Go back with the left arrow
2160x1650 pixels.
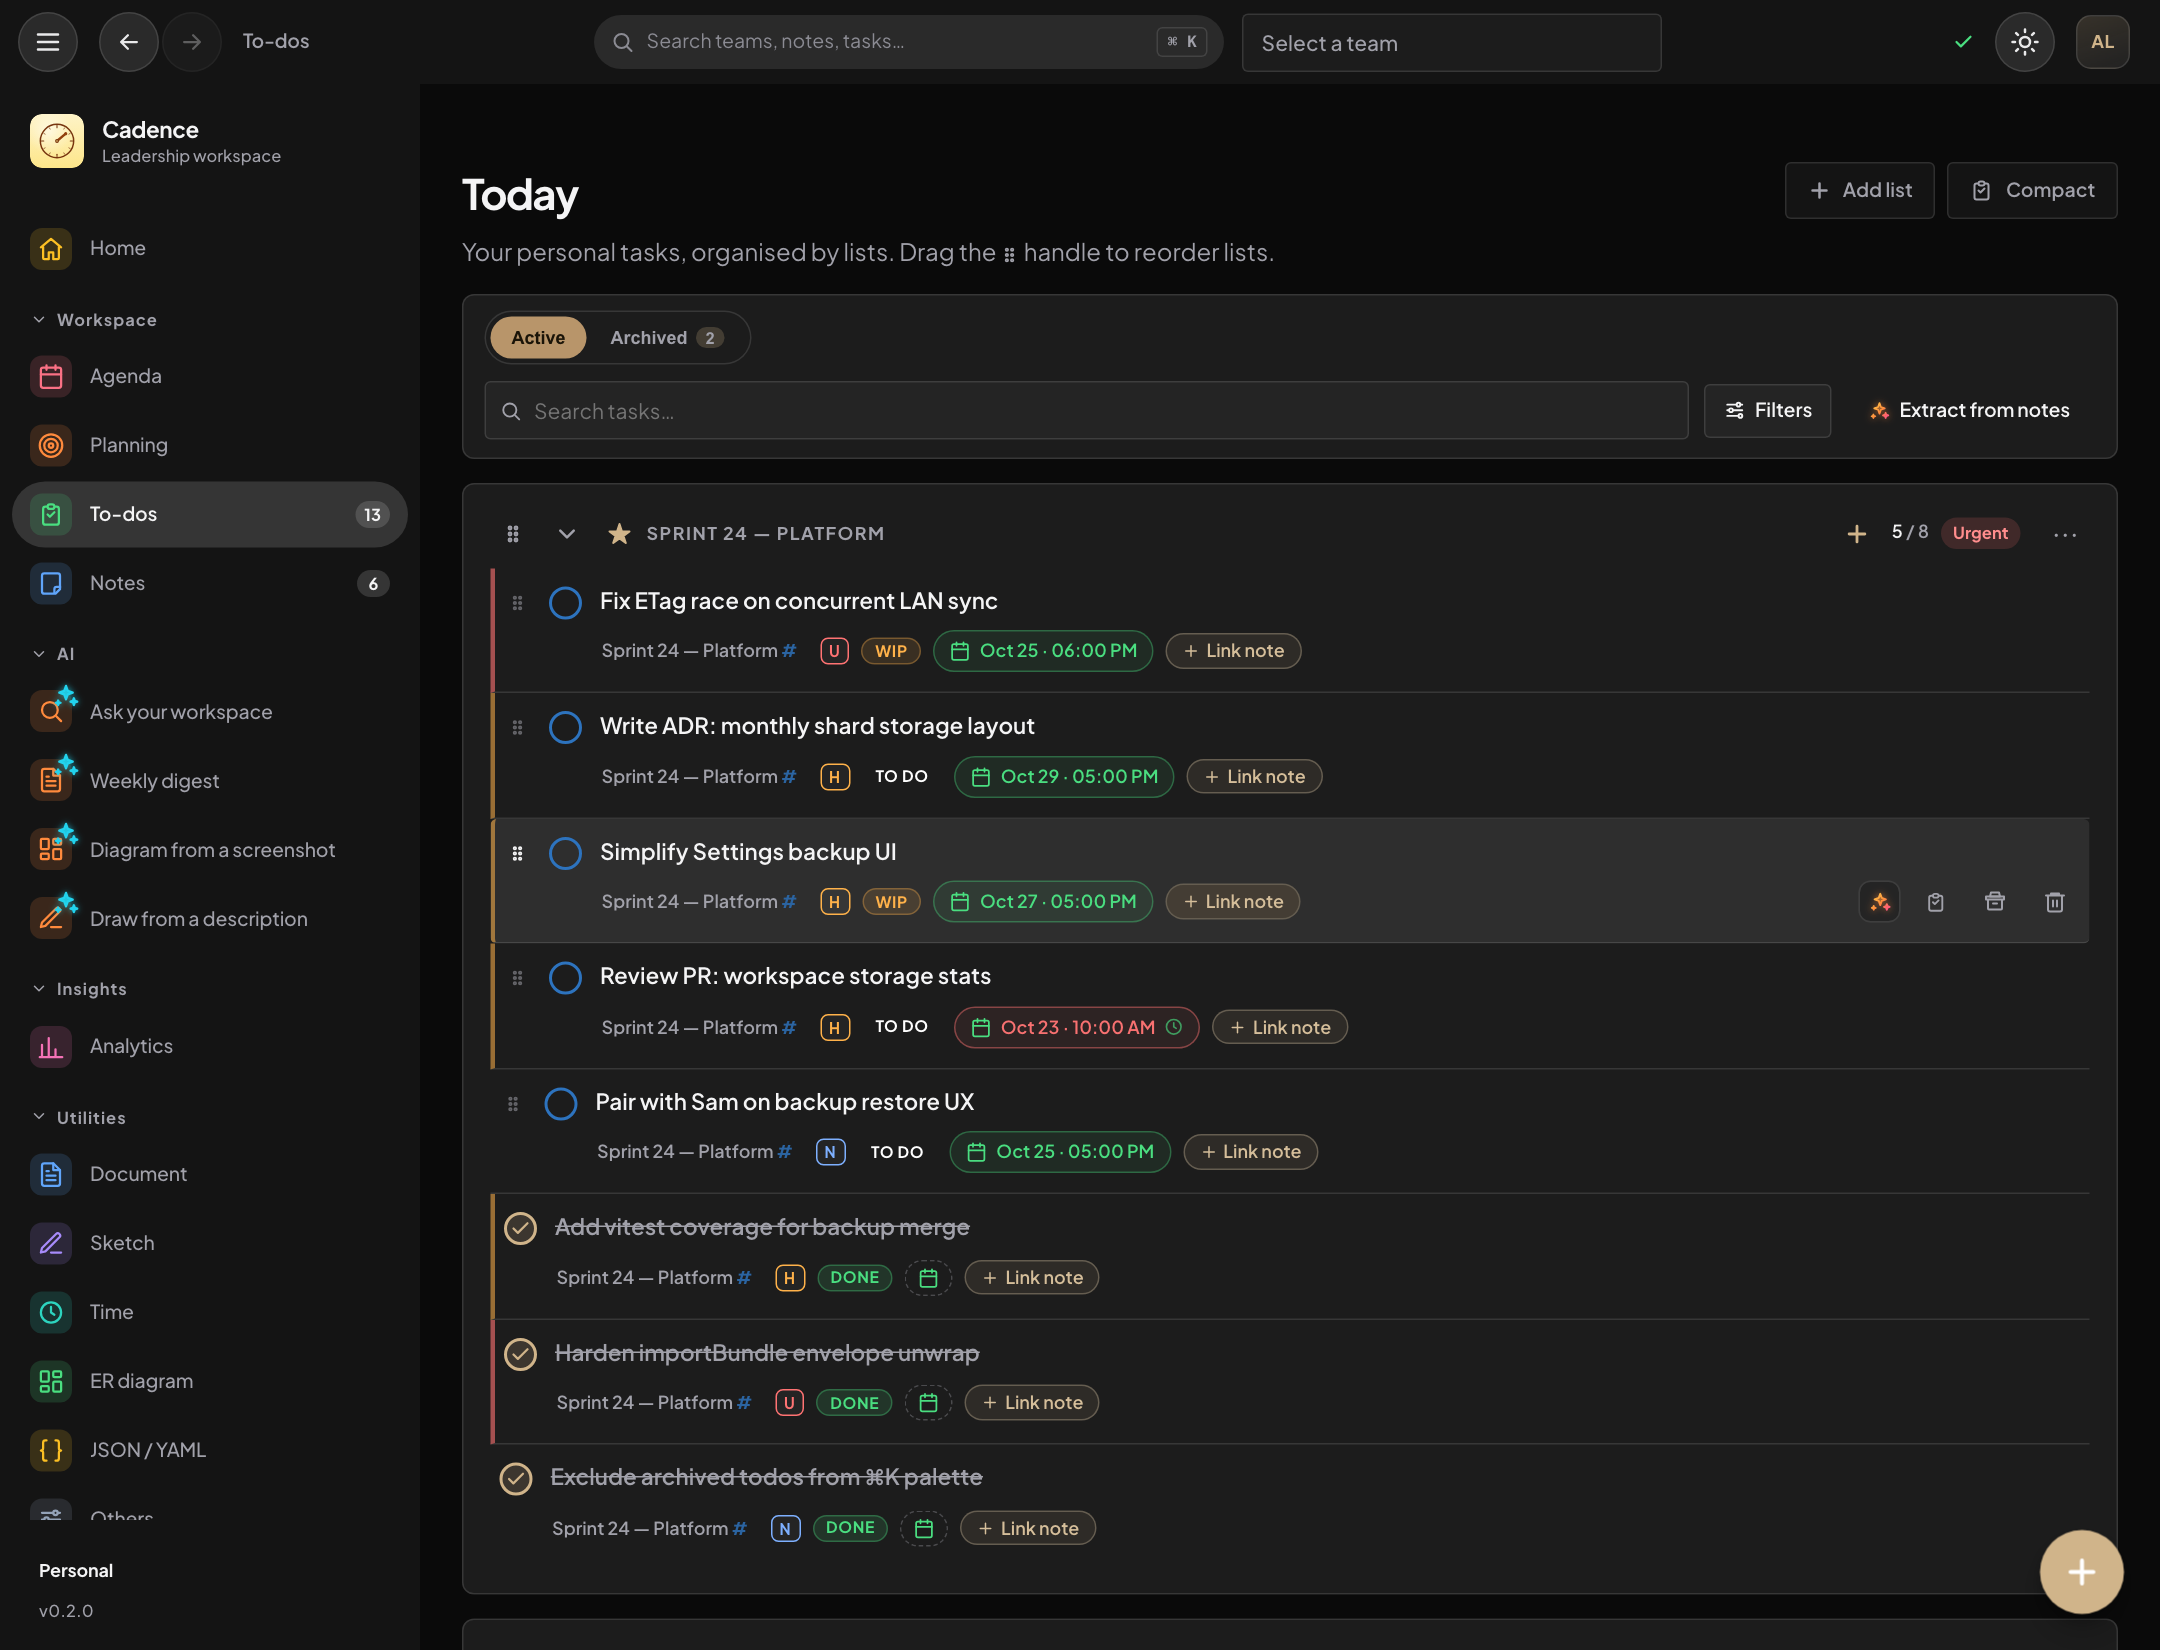pos(128,42)
